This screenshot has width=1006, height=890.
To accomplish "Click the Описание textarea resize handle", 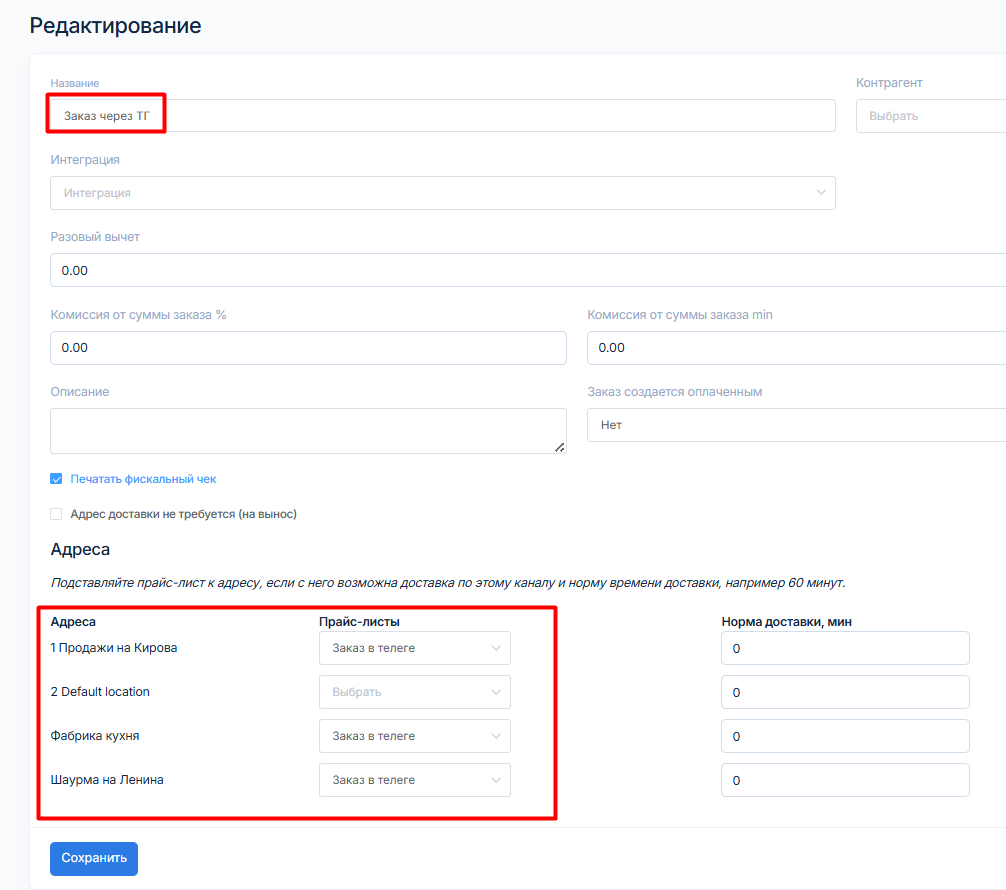I will [x=560, y=447].
